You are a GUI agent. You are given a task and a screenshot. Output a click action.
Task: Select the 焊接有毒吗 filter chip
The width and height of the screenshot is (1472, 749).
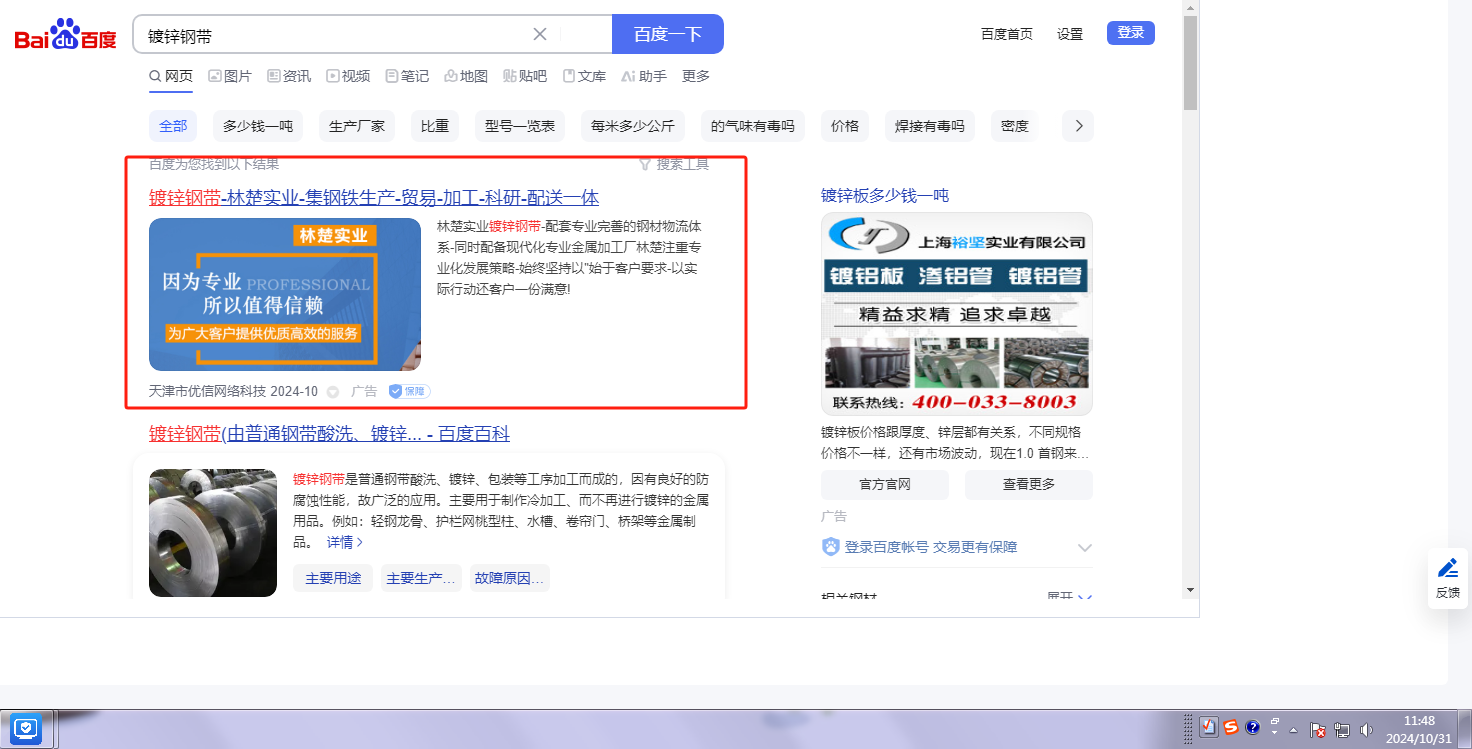click(930, 126)
